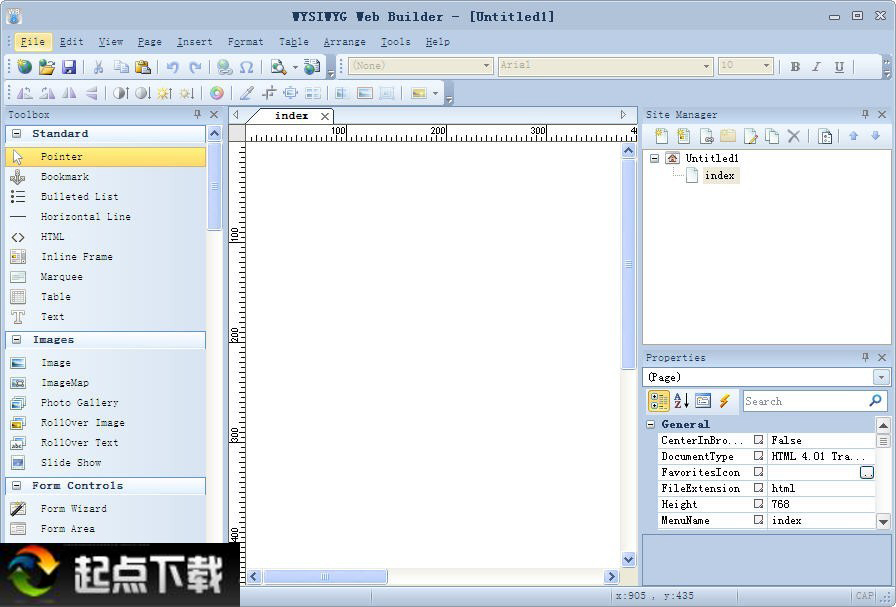Open the (Page) object selector dropdown
896x607 pixels.
(x=881, y=377)
